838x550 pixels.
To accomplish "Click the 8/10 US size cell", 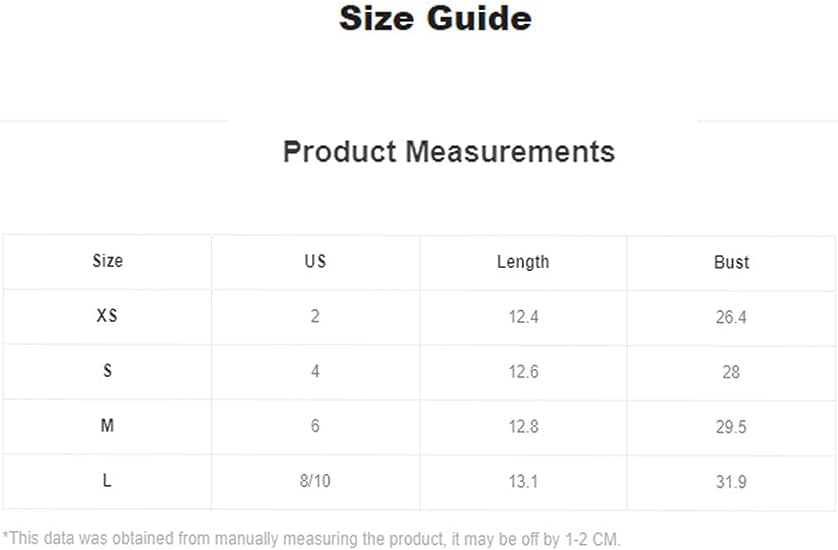I will (315, 481).
